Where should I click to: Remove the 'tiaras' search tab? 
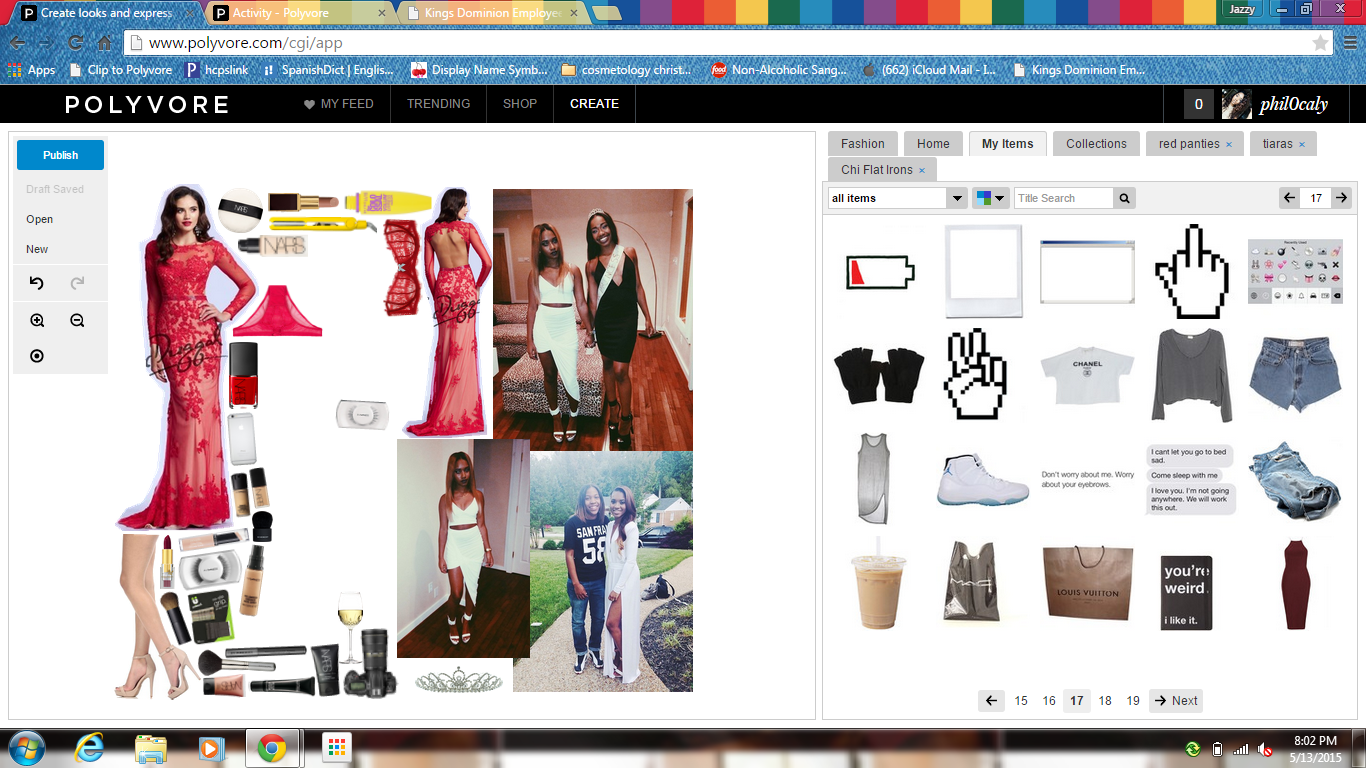point(1301,145)
